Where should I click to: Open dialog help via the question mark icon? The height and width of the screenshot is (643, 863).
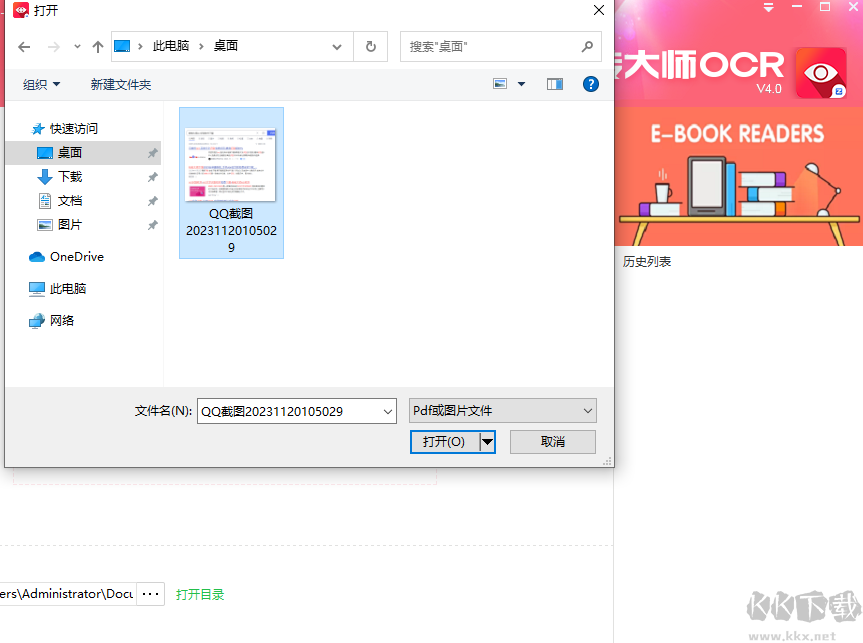point(591,84)
